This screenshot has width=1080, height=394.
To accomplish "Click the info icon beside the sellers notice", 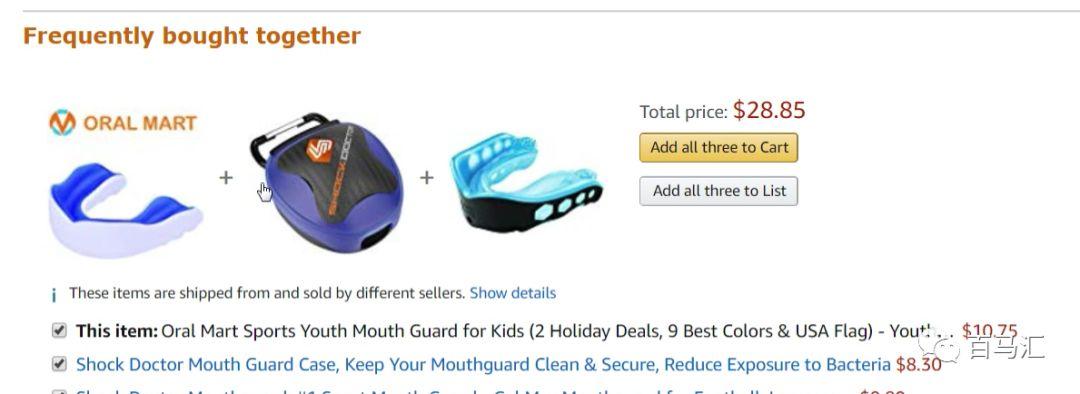I will pos(54,296).
